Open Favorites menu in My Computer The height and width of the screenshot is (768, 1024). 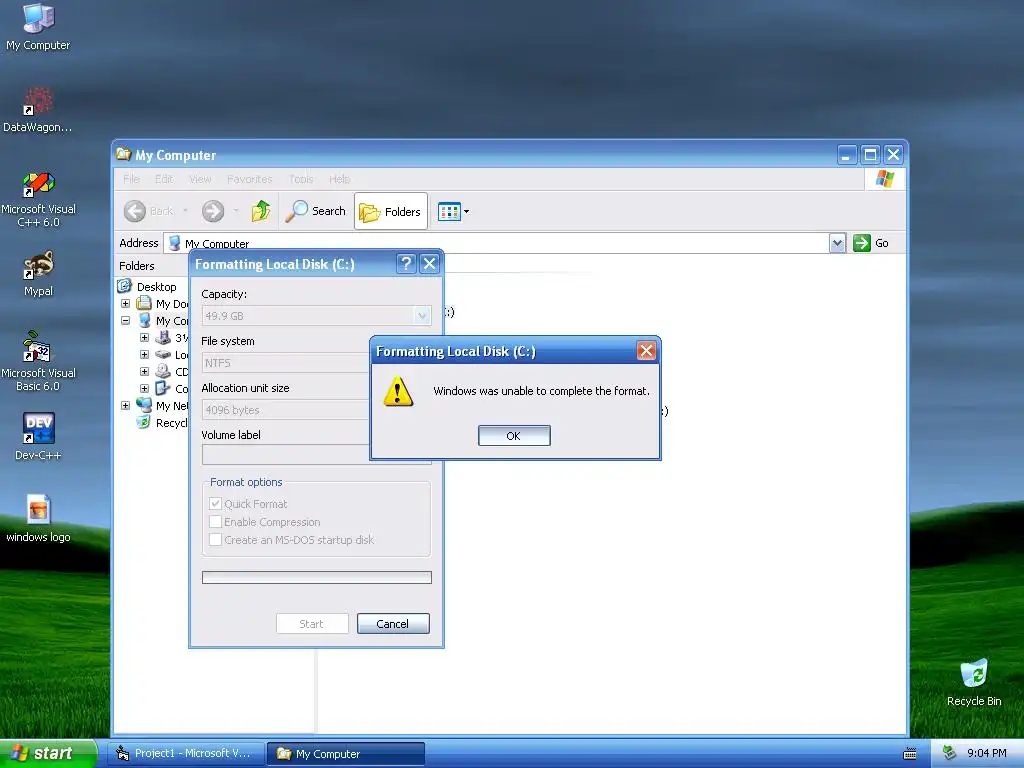pyautogui.click(x=249, y=179)
